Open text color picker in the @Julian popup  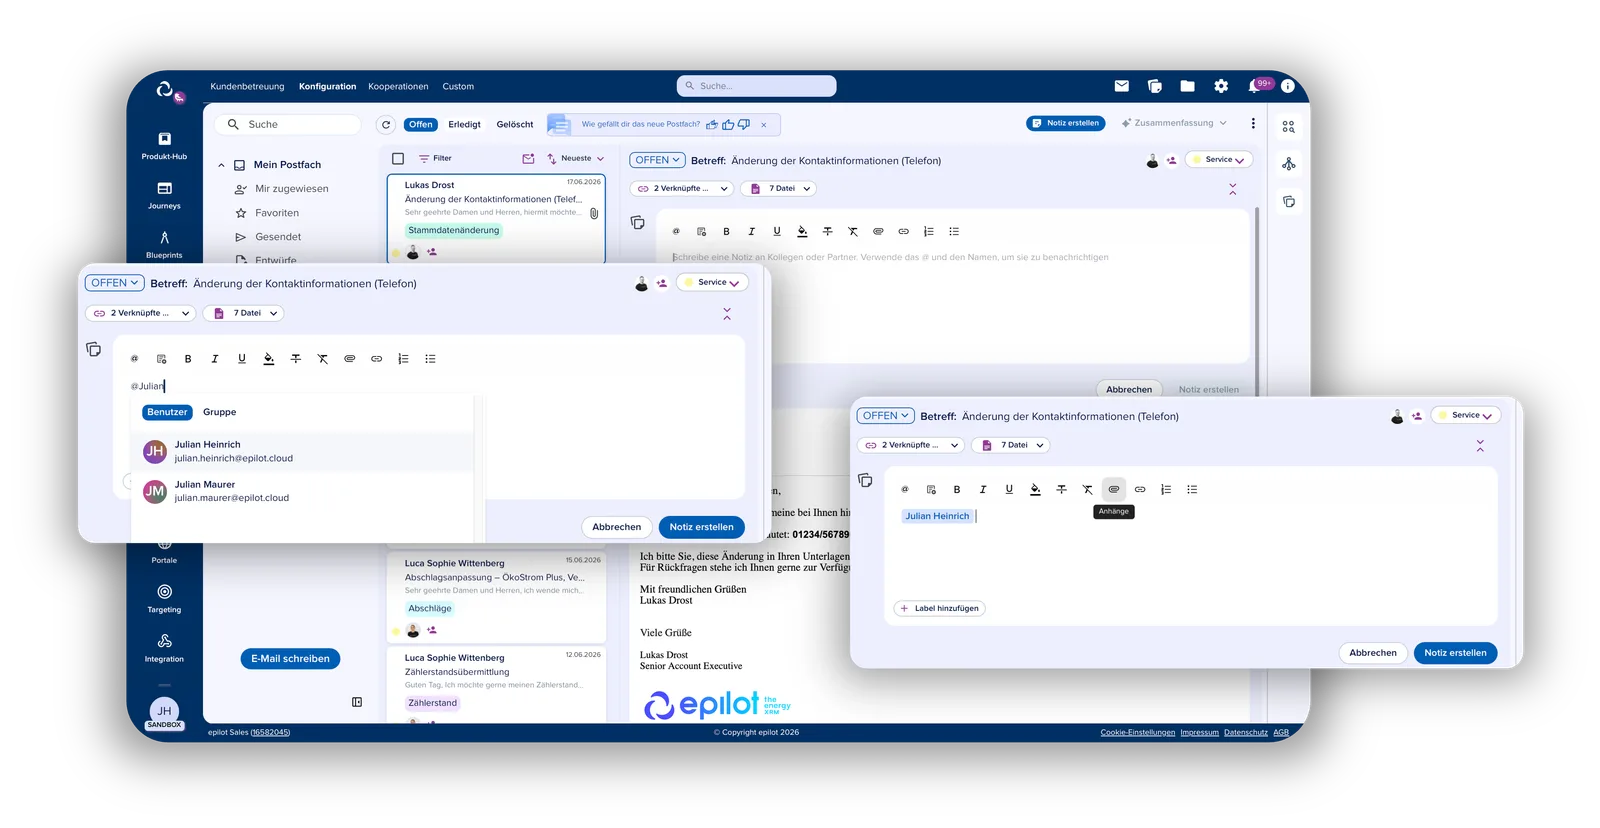[x=269, y=358]
